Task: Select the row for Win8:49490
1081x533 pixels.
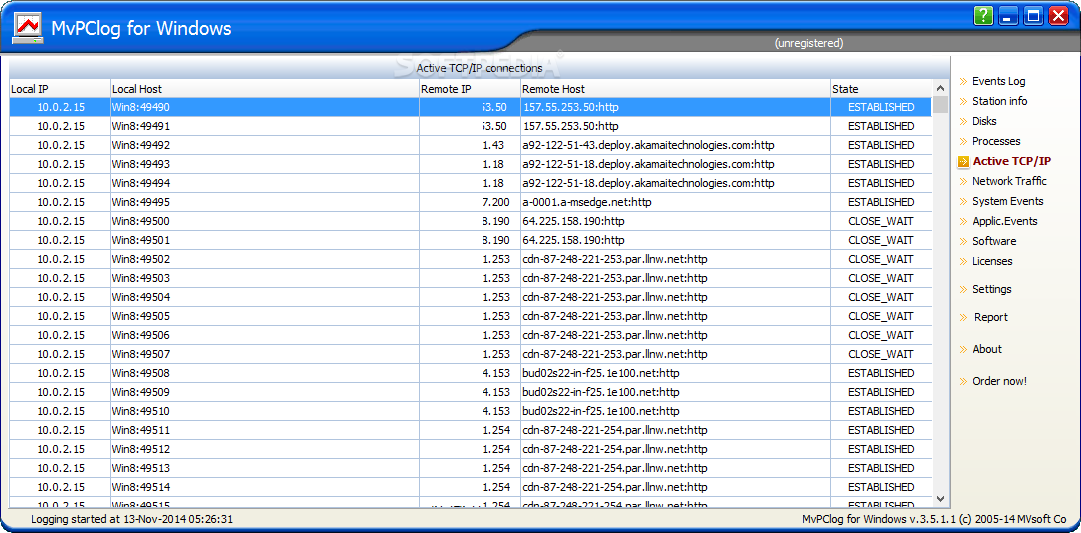Action: 470,108
